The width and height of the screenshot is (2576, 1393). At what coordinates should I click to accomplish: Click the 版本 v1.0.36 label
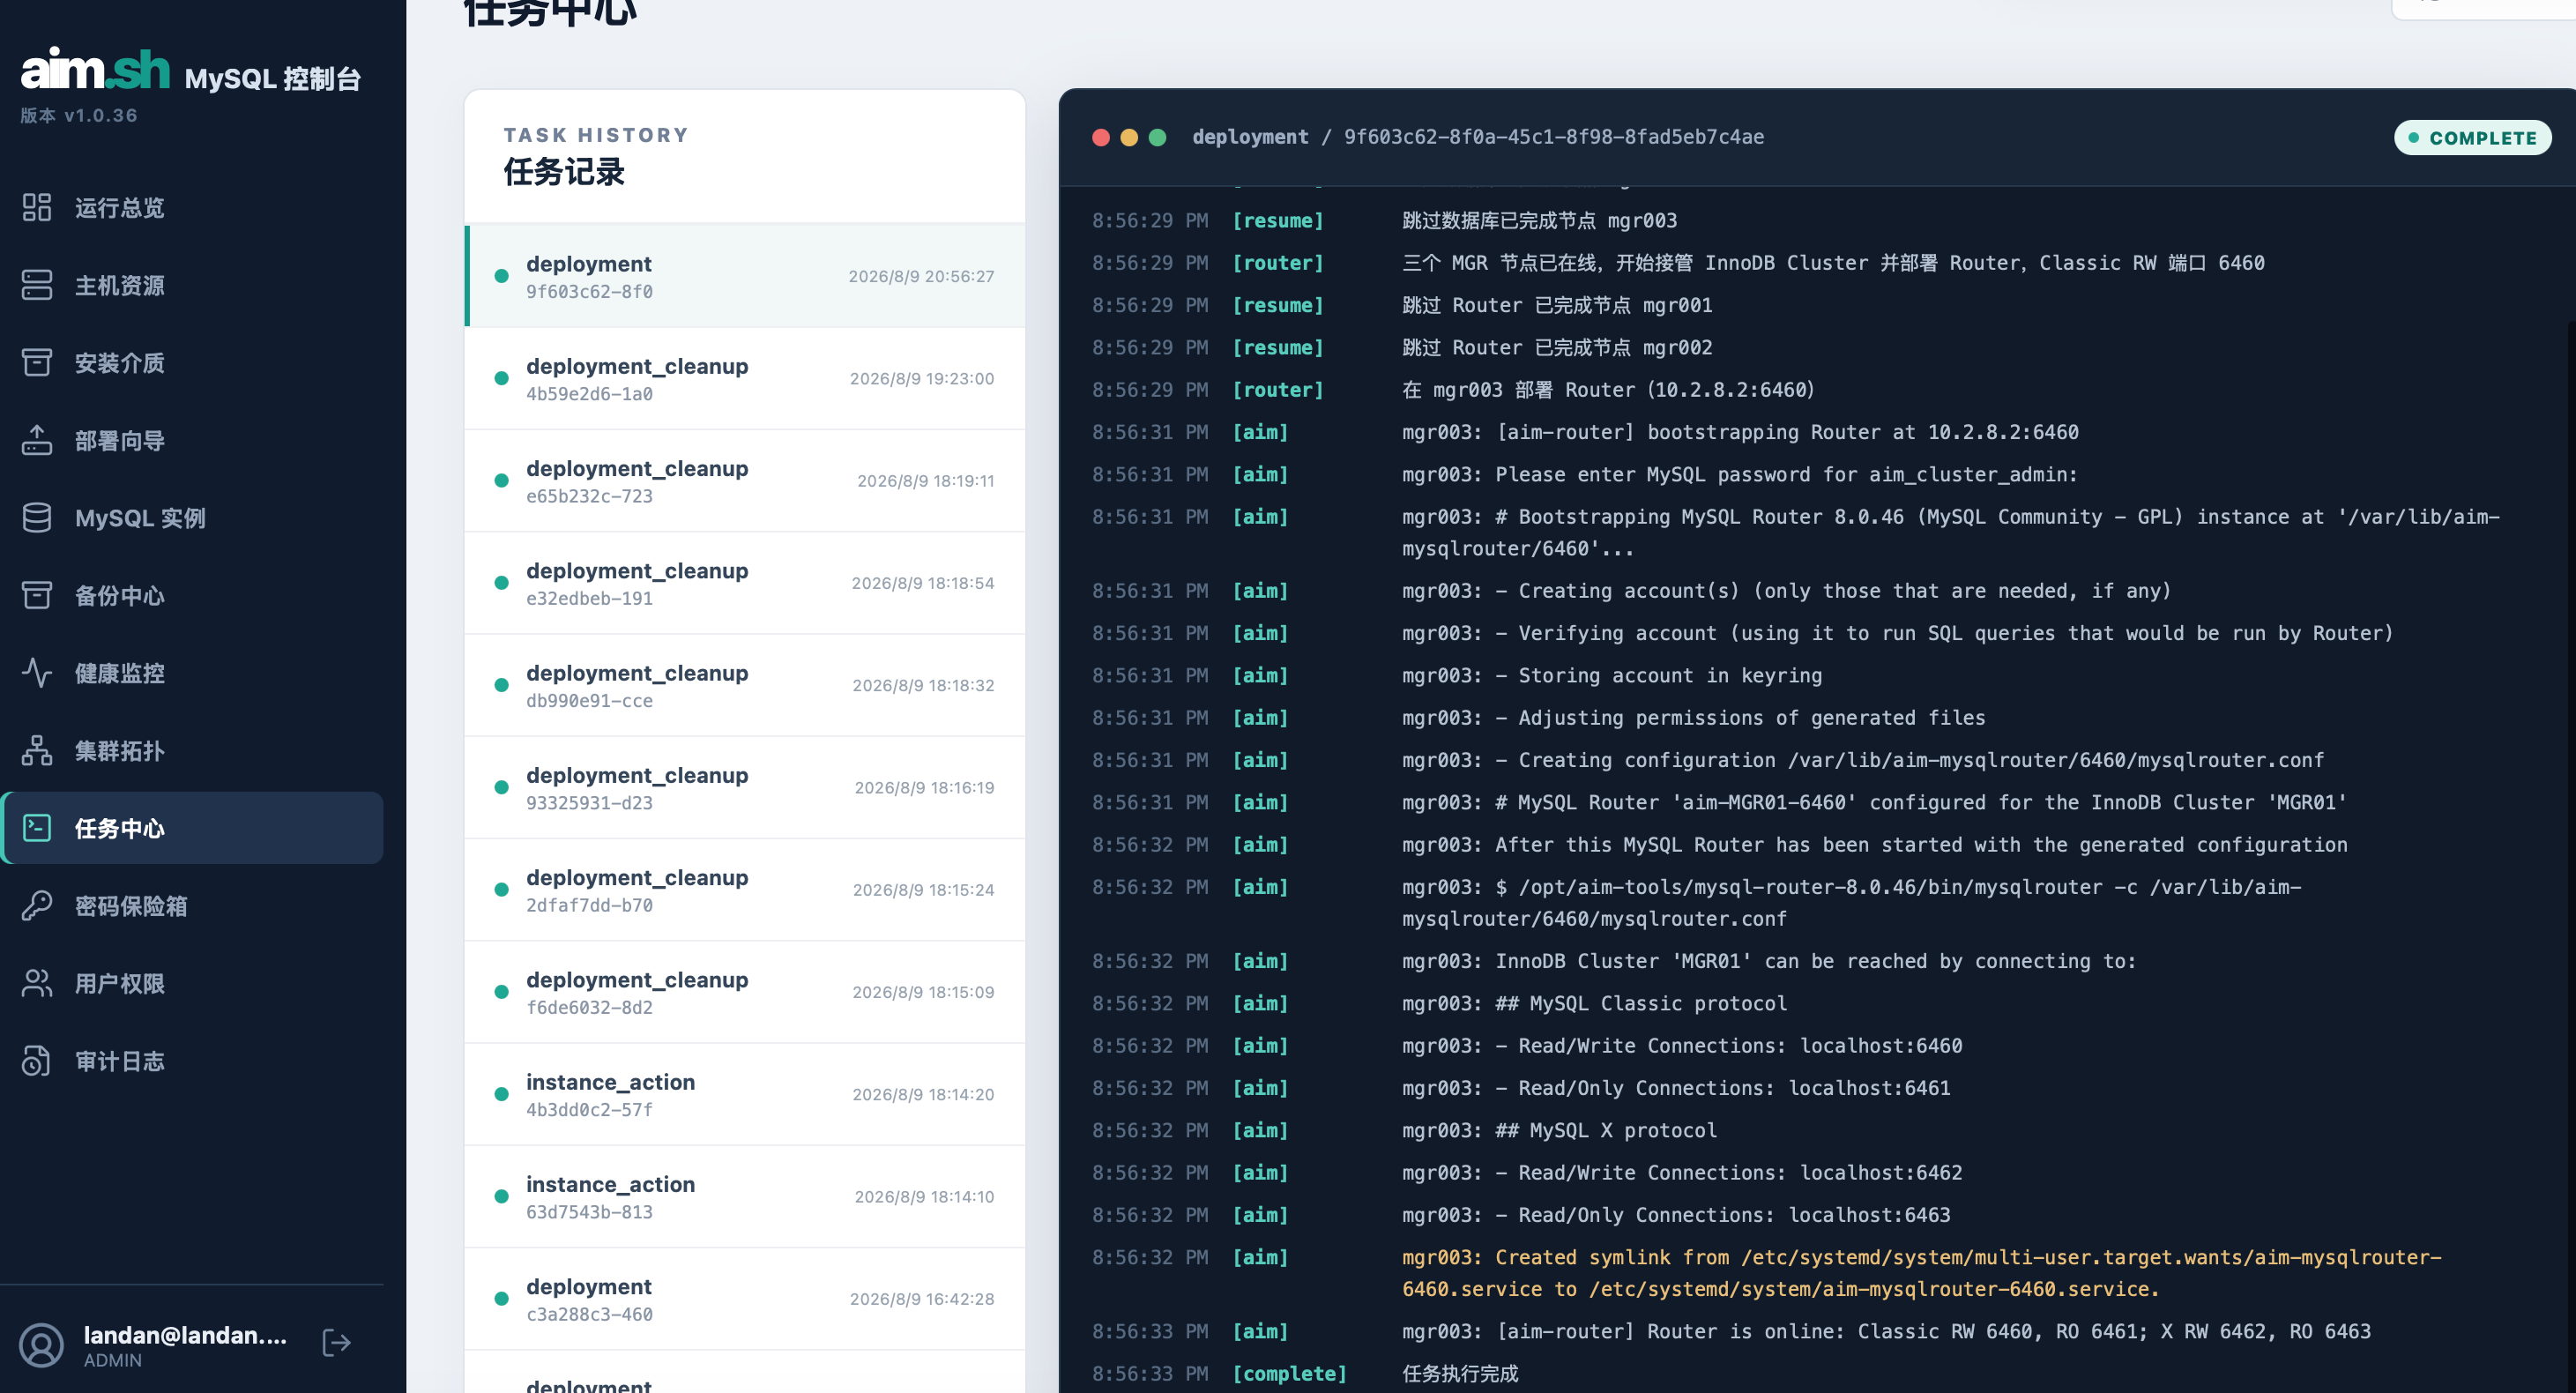point(79,115)
